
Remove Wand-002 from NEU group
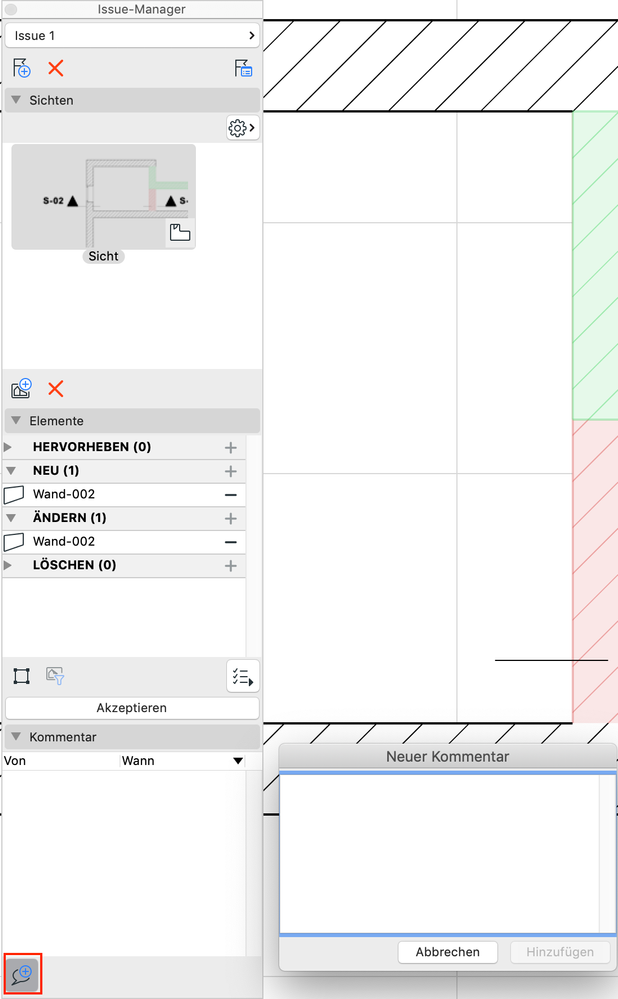point(231,495)
